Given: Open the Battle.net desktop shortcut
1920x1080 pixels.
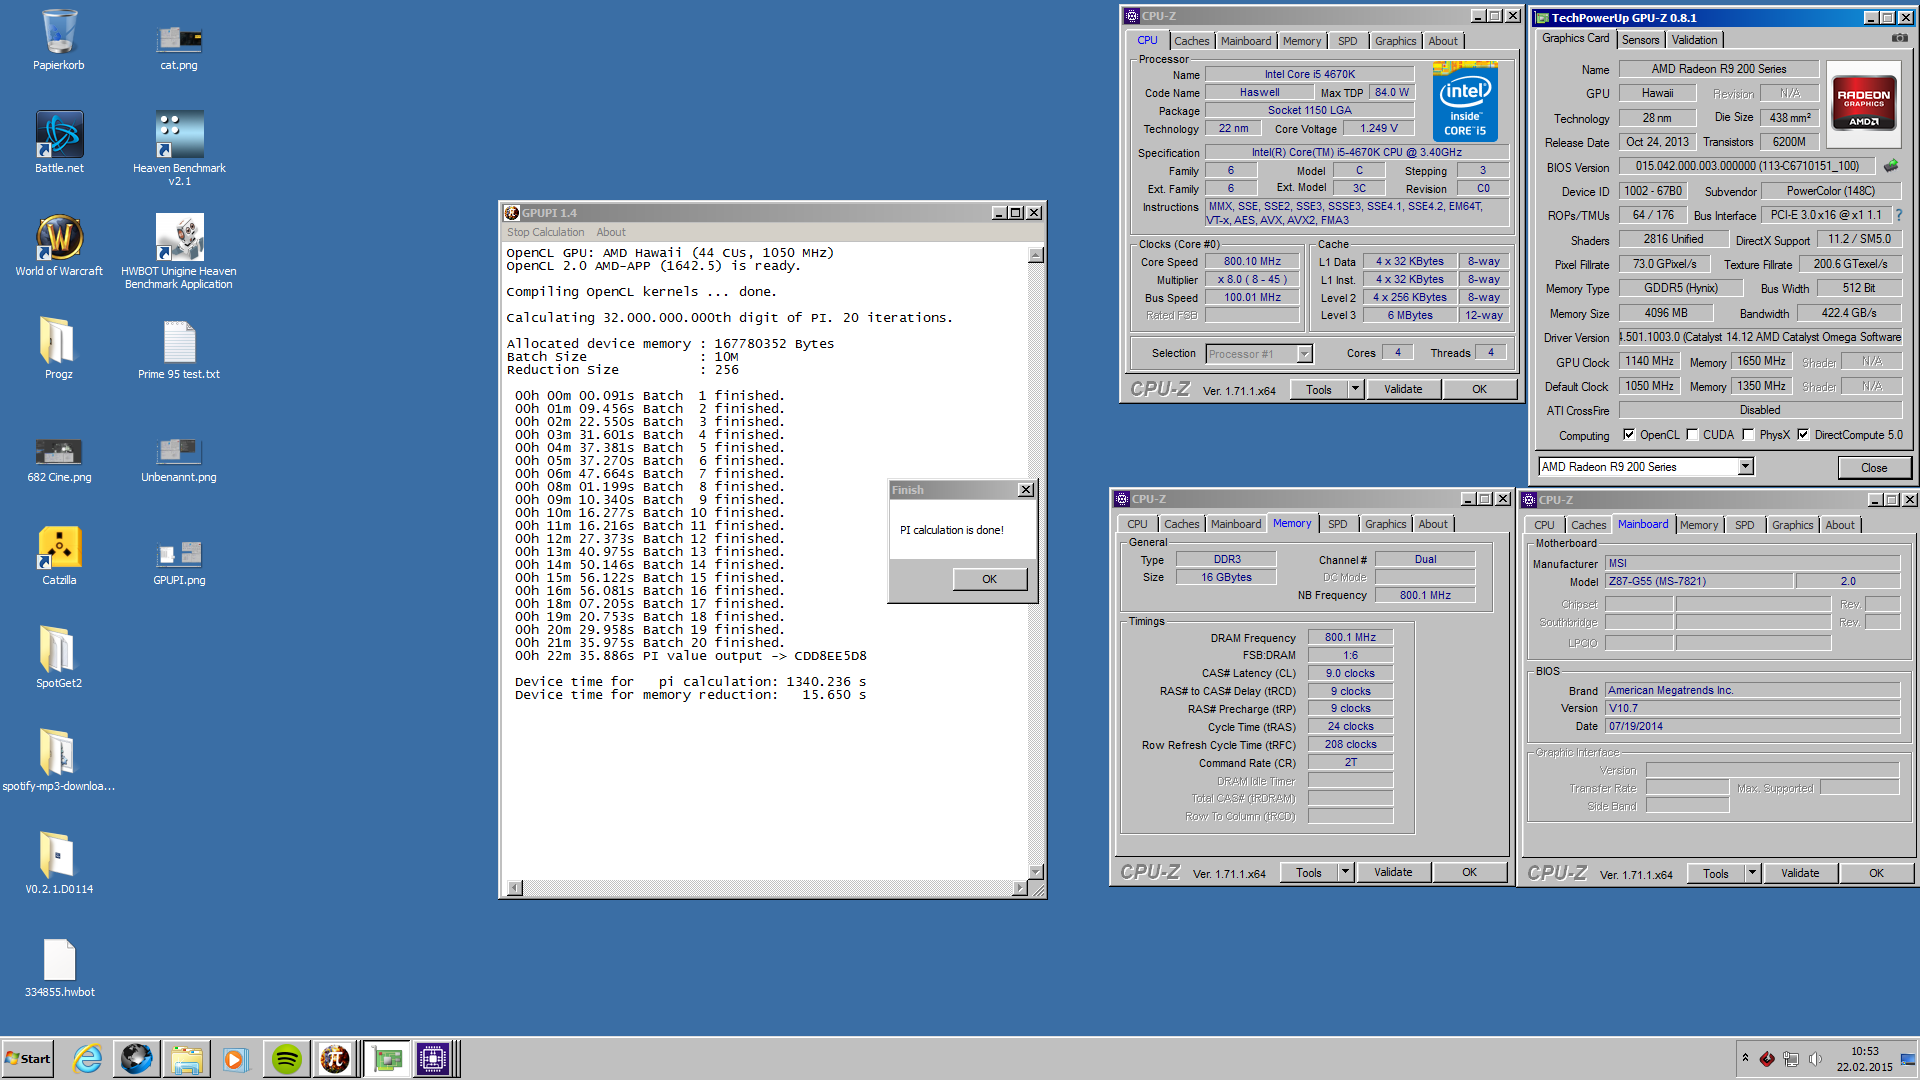Looking at the screenshot, I should pyautogui.click(x=59, y=142).
